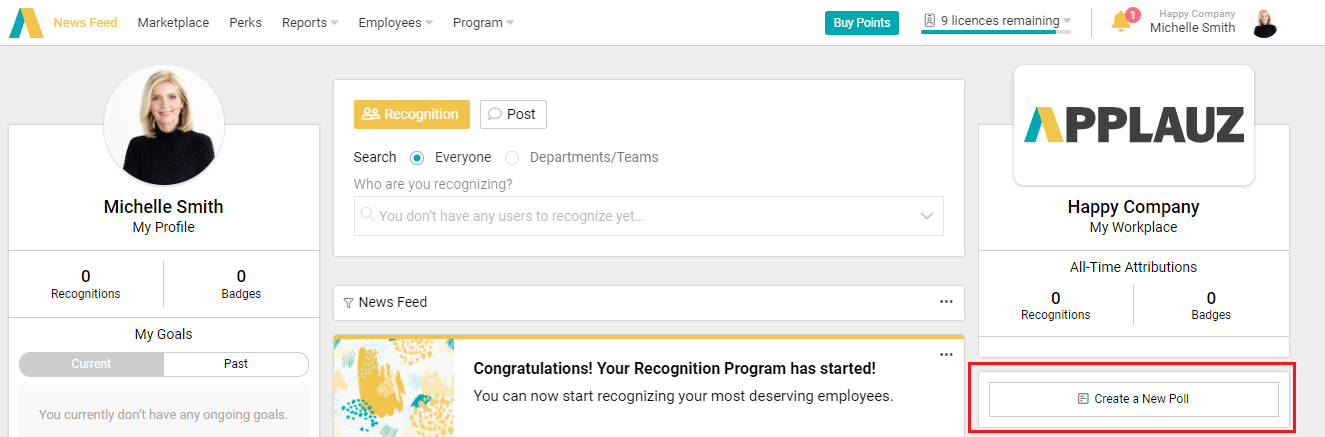1325x437 pixels.
Task: Click the Buy Points button
Action: (862, 23)
